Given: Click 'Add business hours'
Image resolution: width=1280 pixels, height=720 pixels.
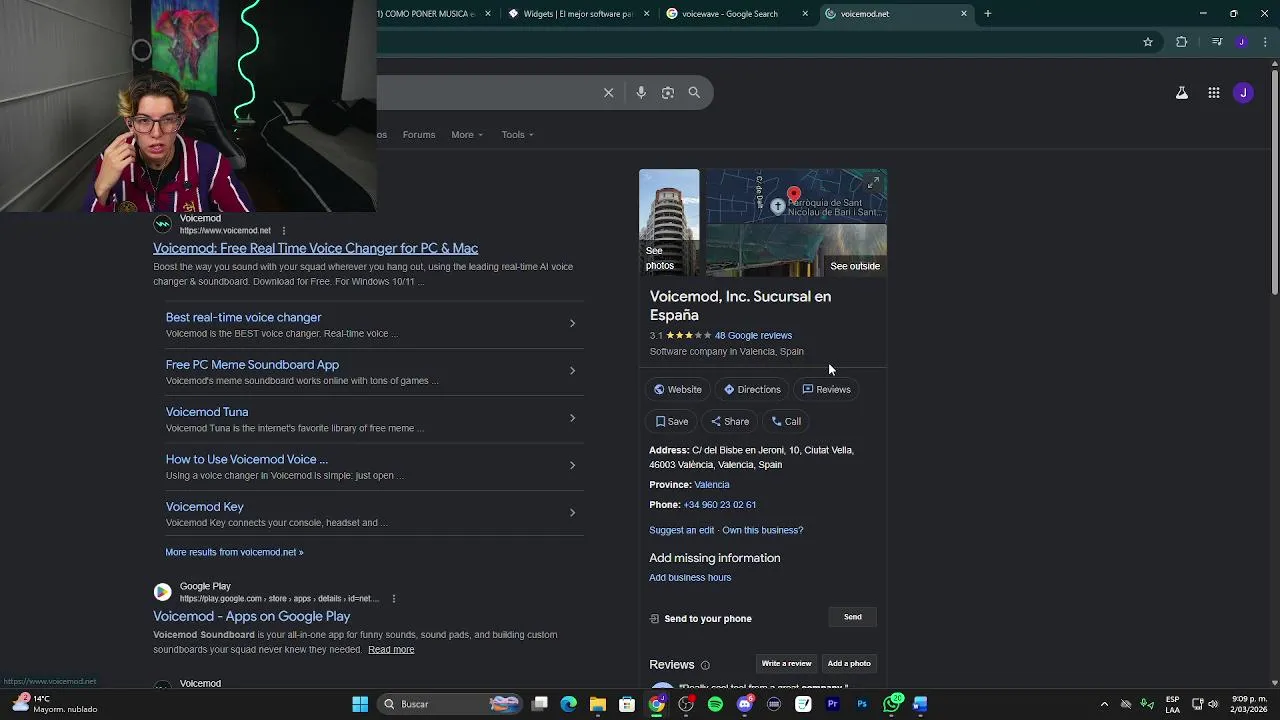Looking at the screenshot, I should [690, 578].
